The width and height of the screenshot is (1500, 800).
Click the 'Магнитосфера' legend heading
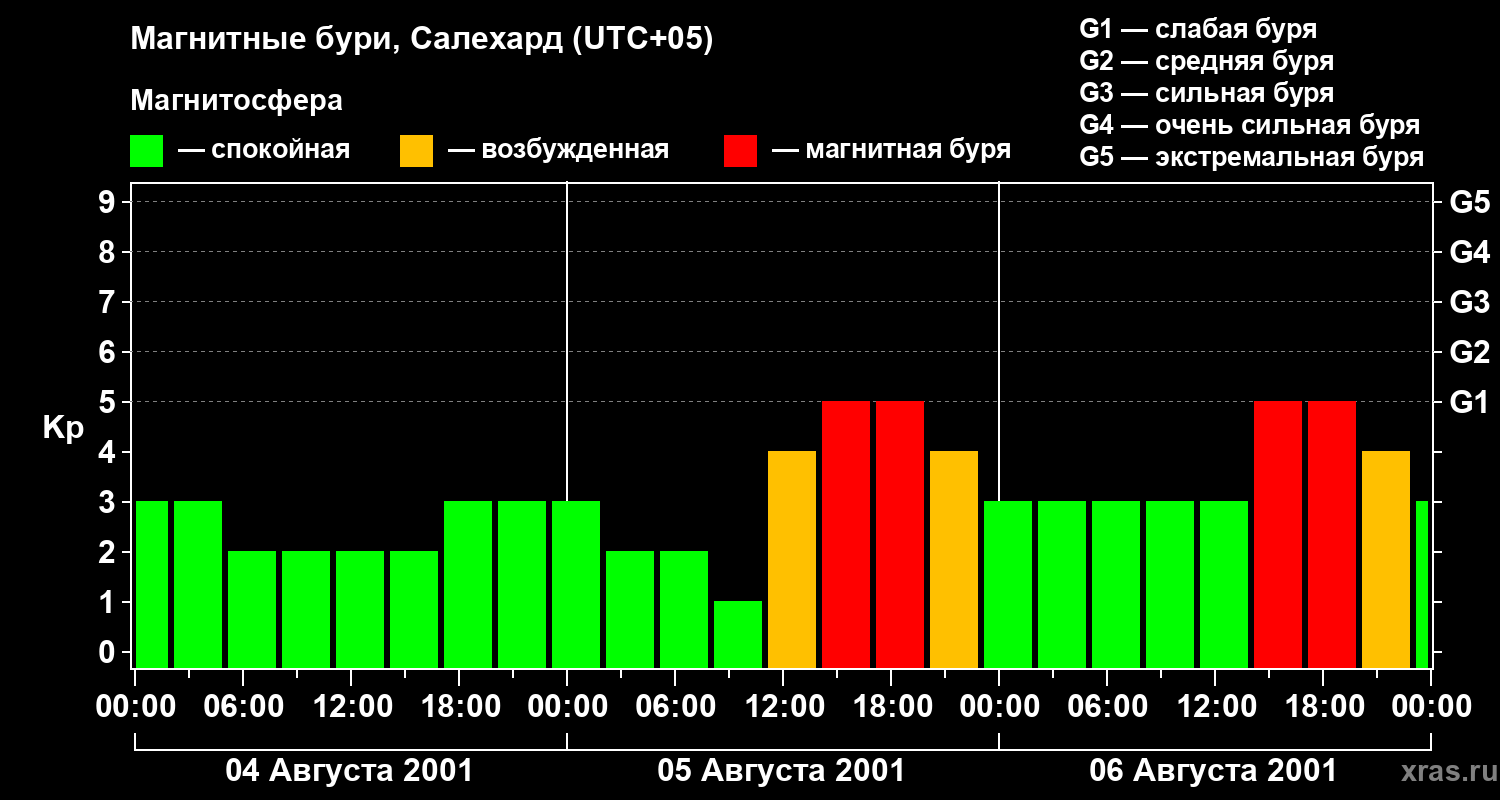236,101
